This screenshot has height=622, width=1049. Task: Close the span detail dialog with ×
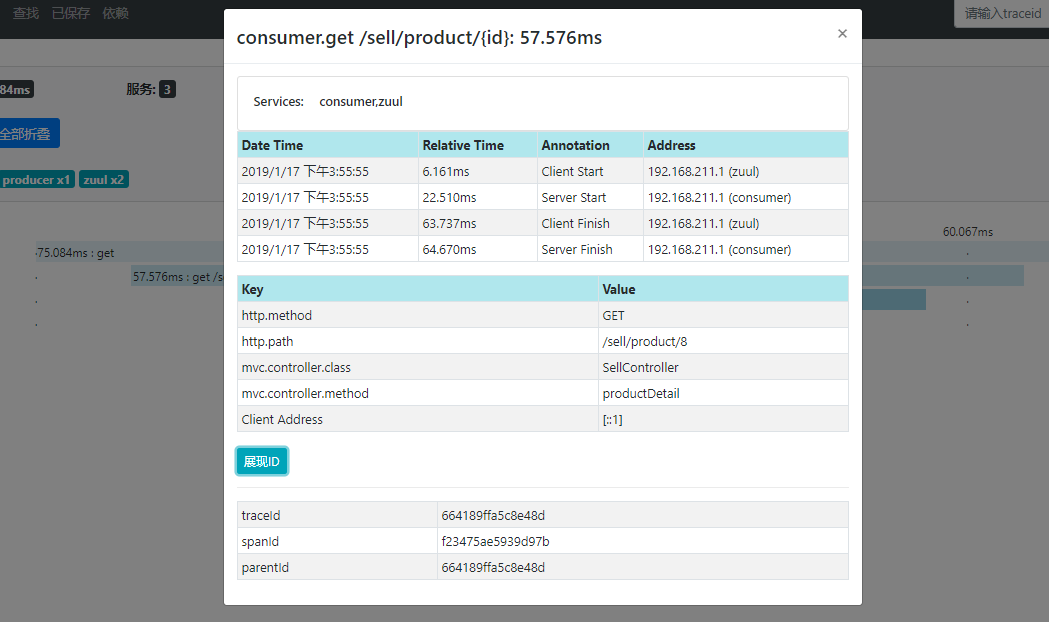tap(842, 34)
